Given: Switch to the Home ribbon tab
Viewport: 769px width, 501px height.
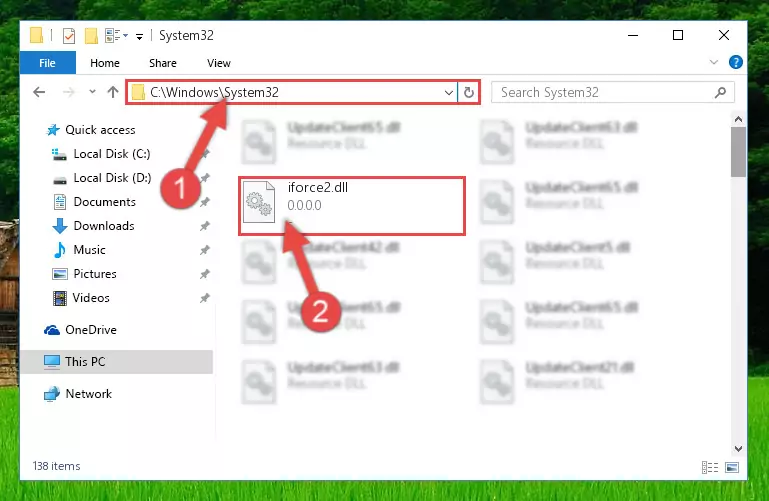Looking at the screenshot, I should click(104, 63).
